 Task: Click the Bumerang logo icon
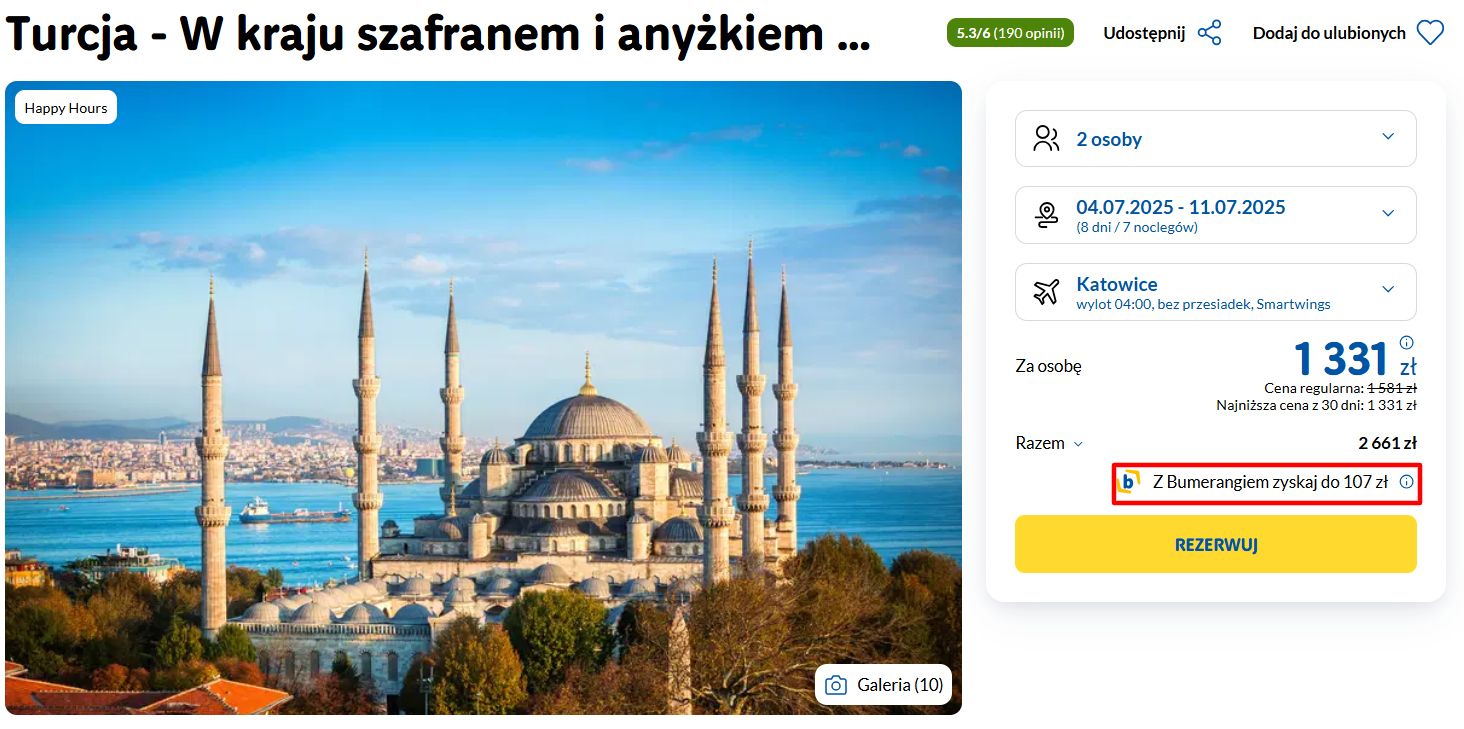1129,482
